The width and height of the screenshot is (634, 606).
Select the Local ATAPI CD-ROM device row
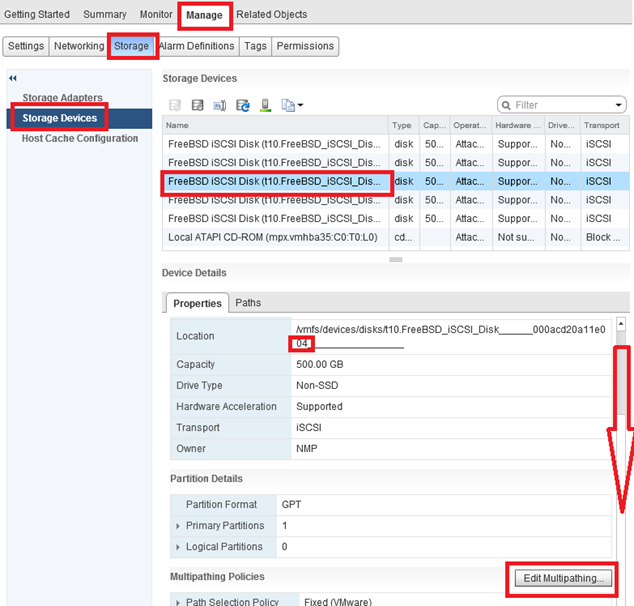click(274, 238)
